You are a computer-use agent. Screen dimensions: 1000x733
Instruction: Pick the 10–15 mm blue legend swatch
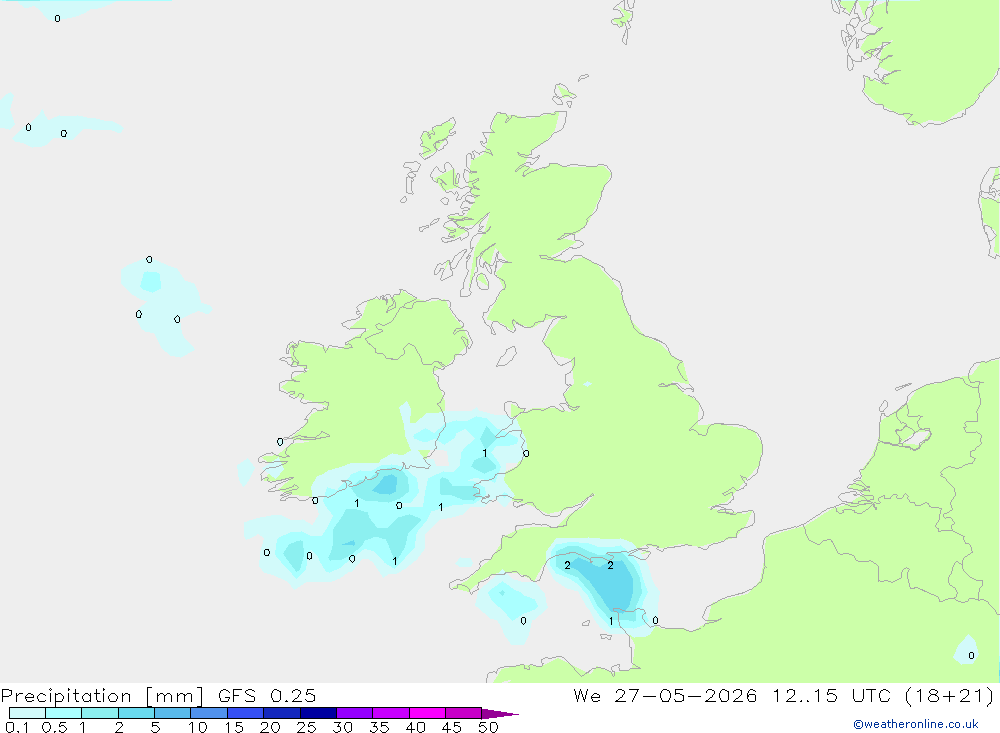(209, 713)
